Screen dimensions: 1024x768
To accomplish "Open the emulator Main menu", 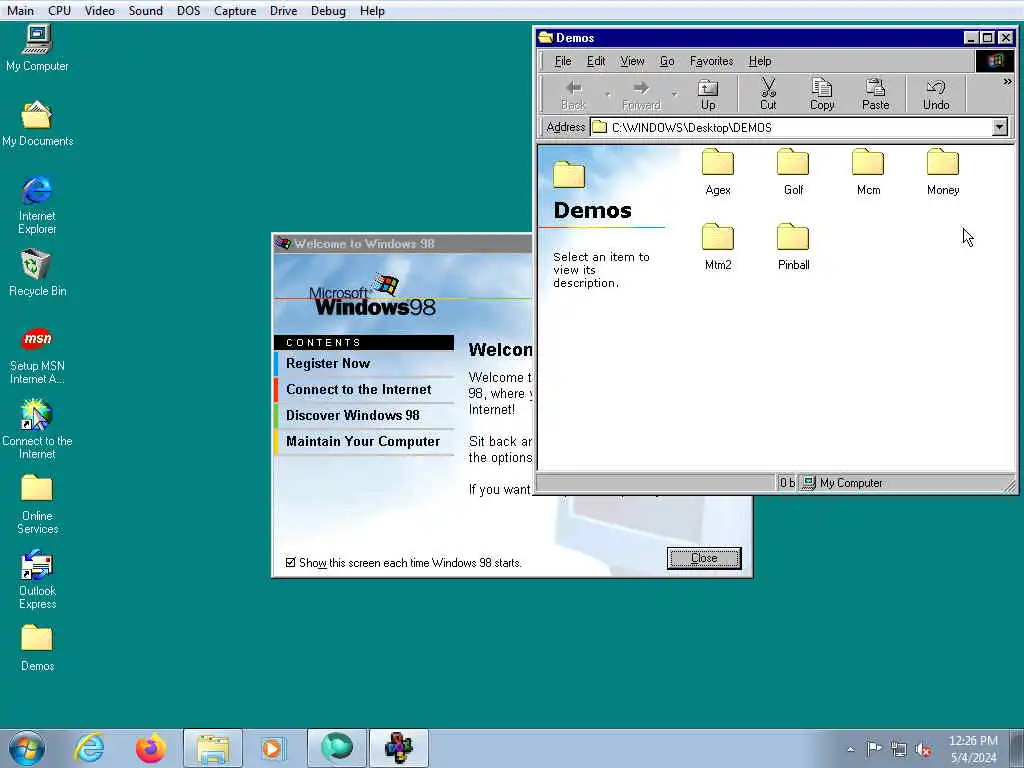I will pos(20,10).
